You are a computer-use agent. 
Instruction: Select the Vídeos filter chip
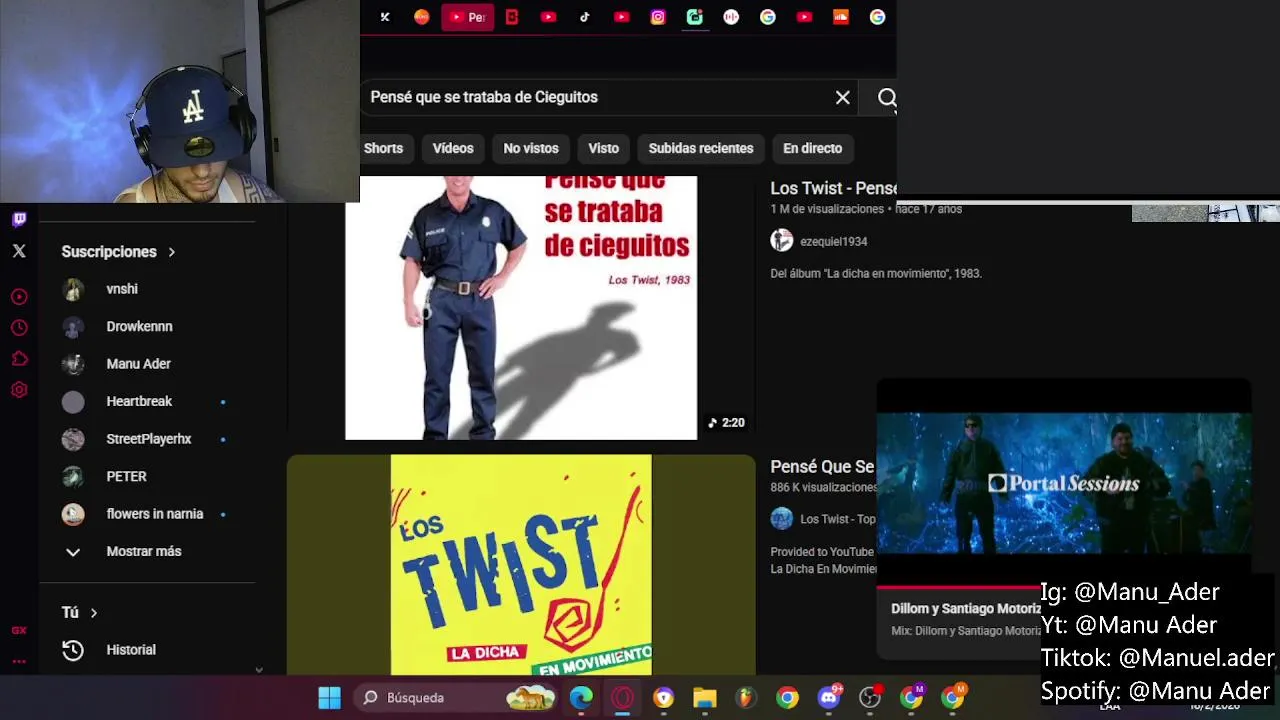tap(453, 148)
